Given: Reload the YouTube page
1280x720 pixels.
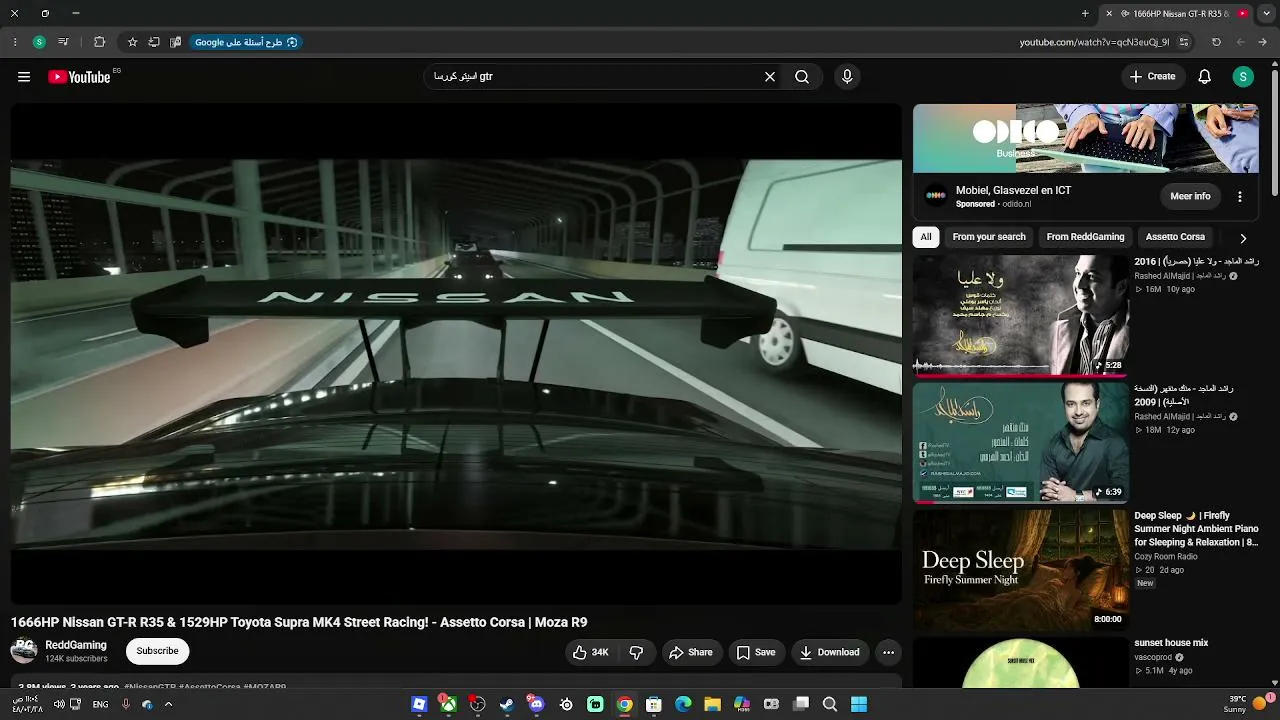Looking at the screenshot, I should (1216, 42).
